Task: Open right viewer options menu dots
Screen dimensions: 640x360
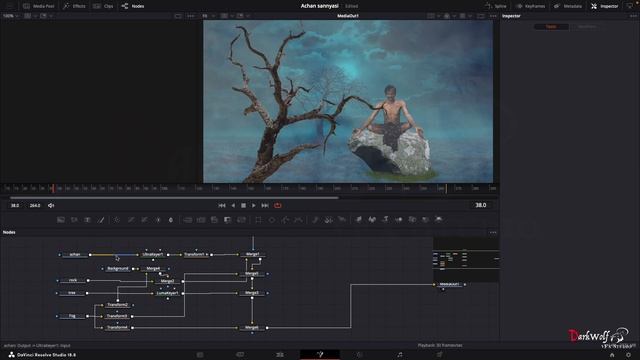Action: [493, 16]
